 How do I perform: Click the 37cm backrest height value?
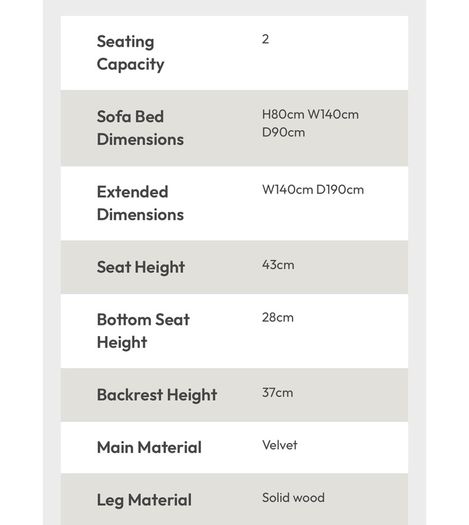[278, 392]
